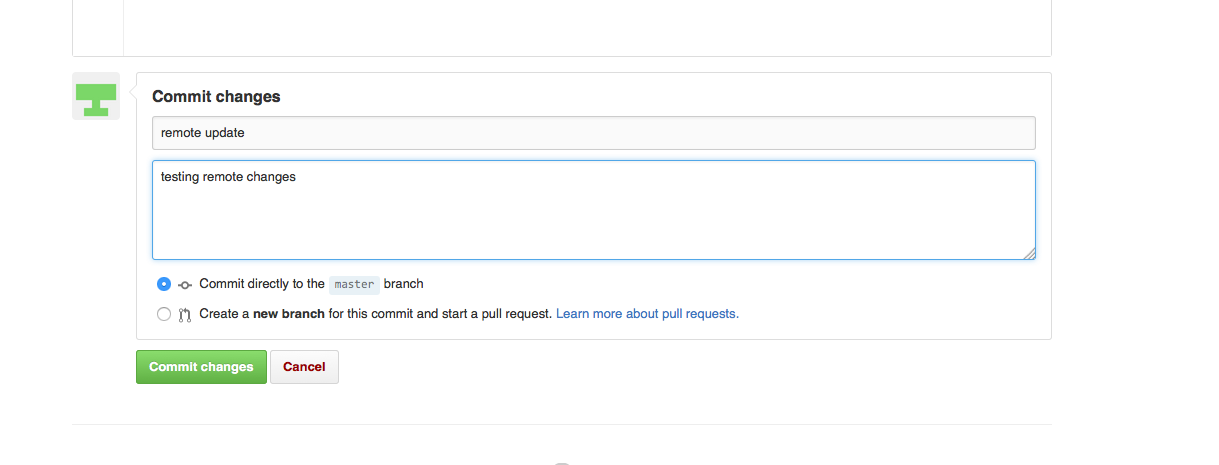
Task: Focus the 'testing remote changes' description box
Action: coord(593,210)
